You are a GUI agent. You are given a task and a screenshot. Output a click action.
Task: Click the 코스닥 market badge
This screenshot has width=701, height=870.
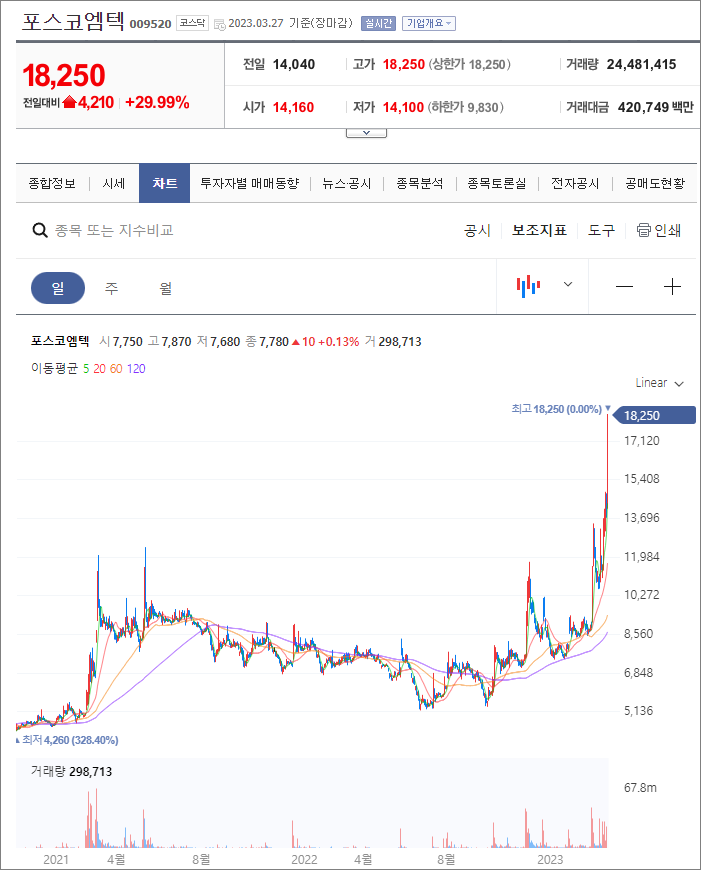pyautogui.click(x=193, y=23)
